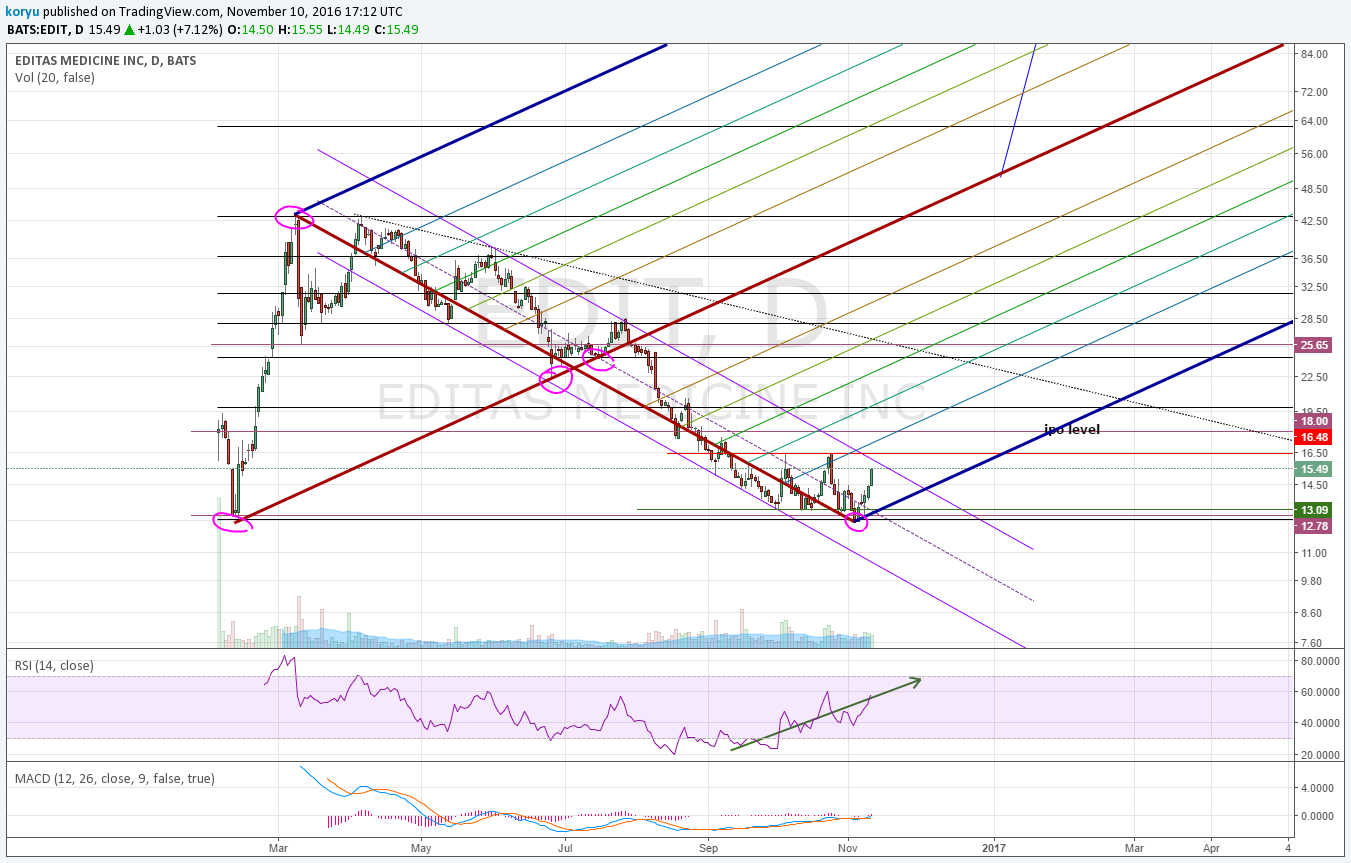Open the koryu author profile link
1351x863 pixels.
[x=23, y=11]
